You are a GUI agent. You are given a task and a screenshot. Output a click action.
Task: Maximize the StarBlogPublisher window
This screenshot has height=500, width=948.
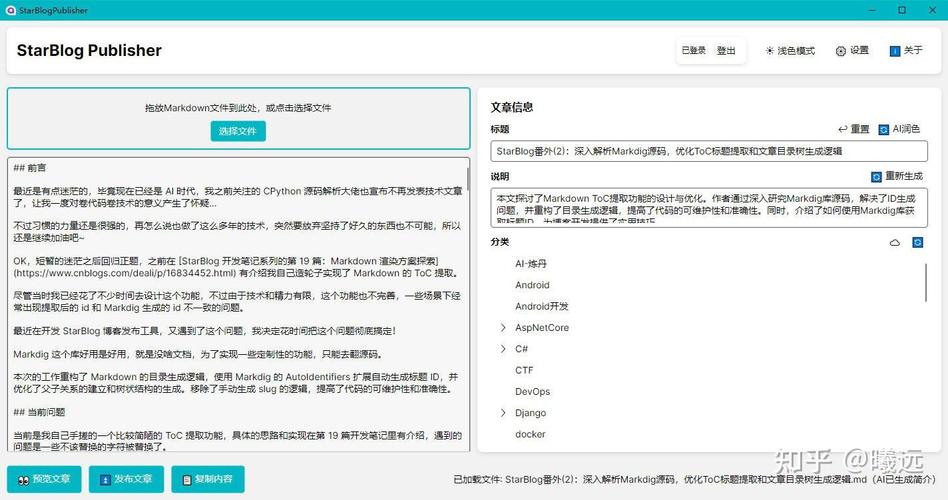pos(902,10)
